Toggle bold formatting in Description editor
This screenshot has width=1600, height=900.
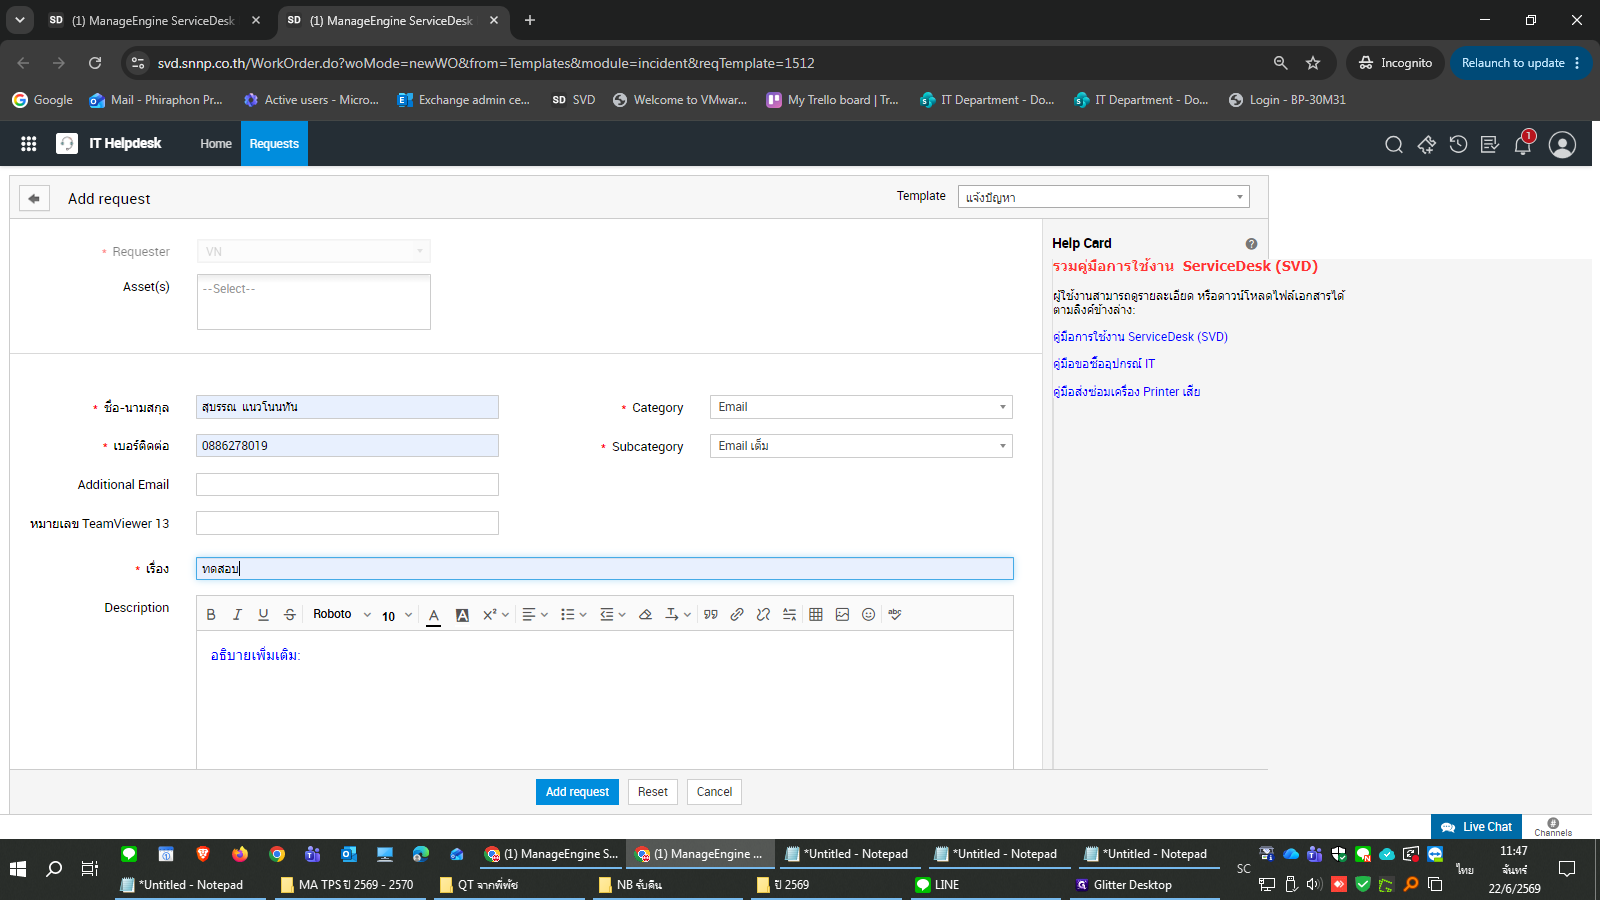coord(211,615)
